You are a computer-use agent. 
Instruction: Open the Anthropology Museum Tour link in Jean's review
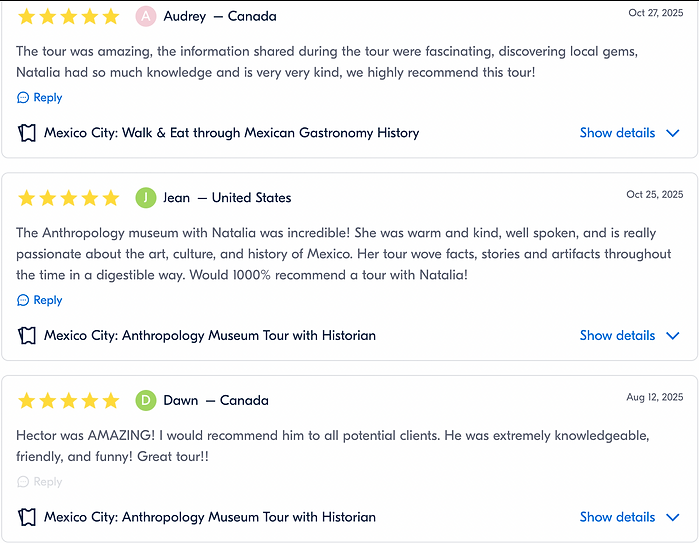pyautogui.click(x=210, y=336)
